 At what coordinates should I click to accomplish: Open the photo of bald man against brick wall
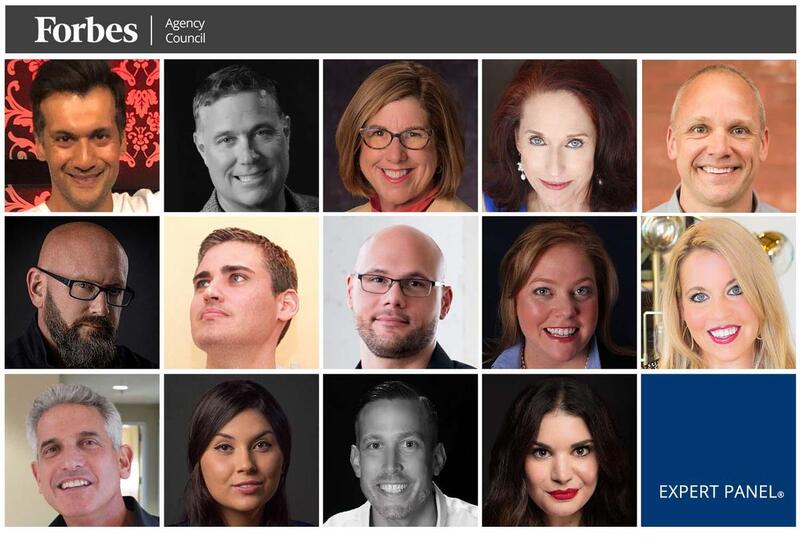[x=718, y=136]
